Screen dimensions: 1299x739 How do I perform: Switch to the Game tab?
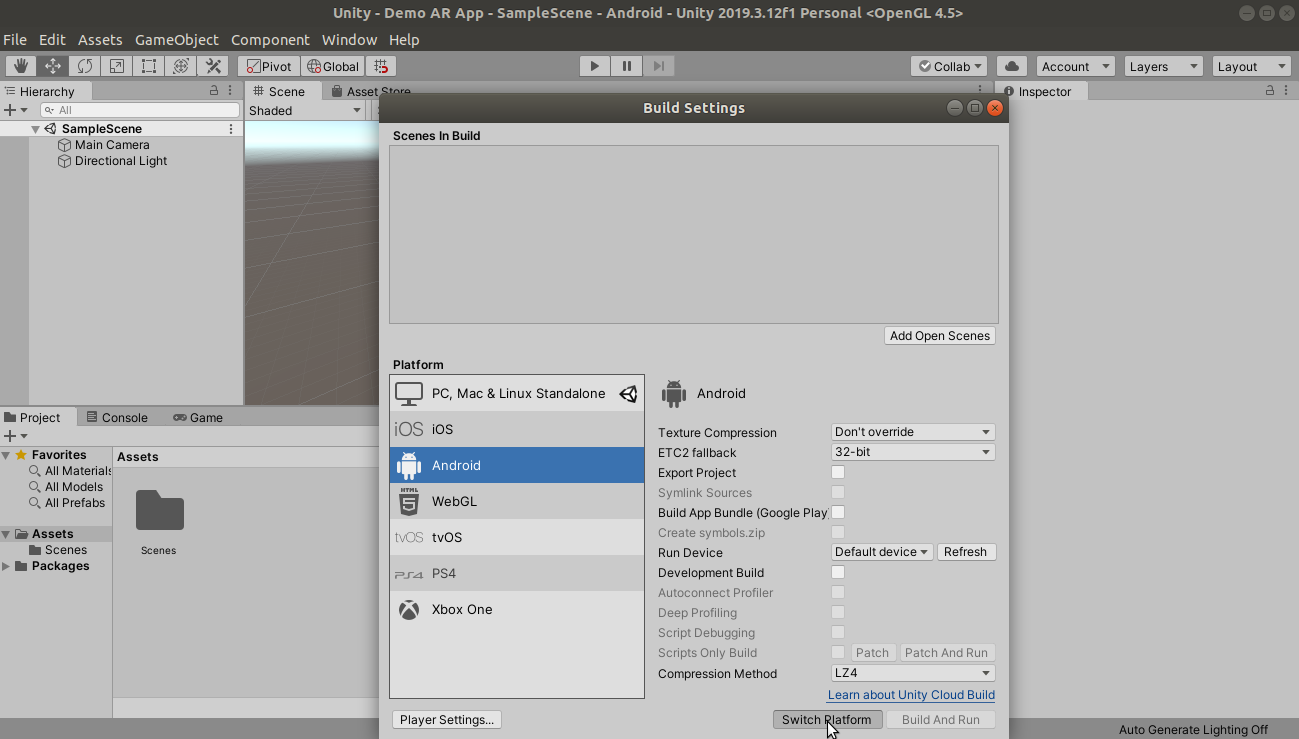click(198, 417)
